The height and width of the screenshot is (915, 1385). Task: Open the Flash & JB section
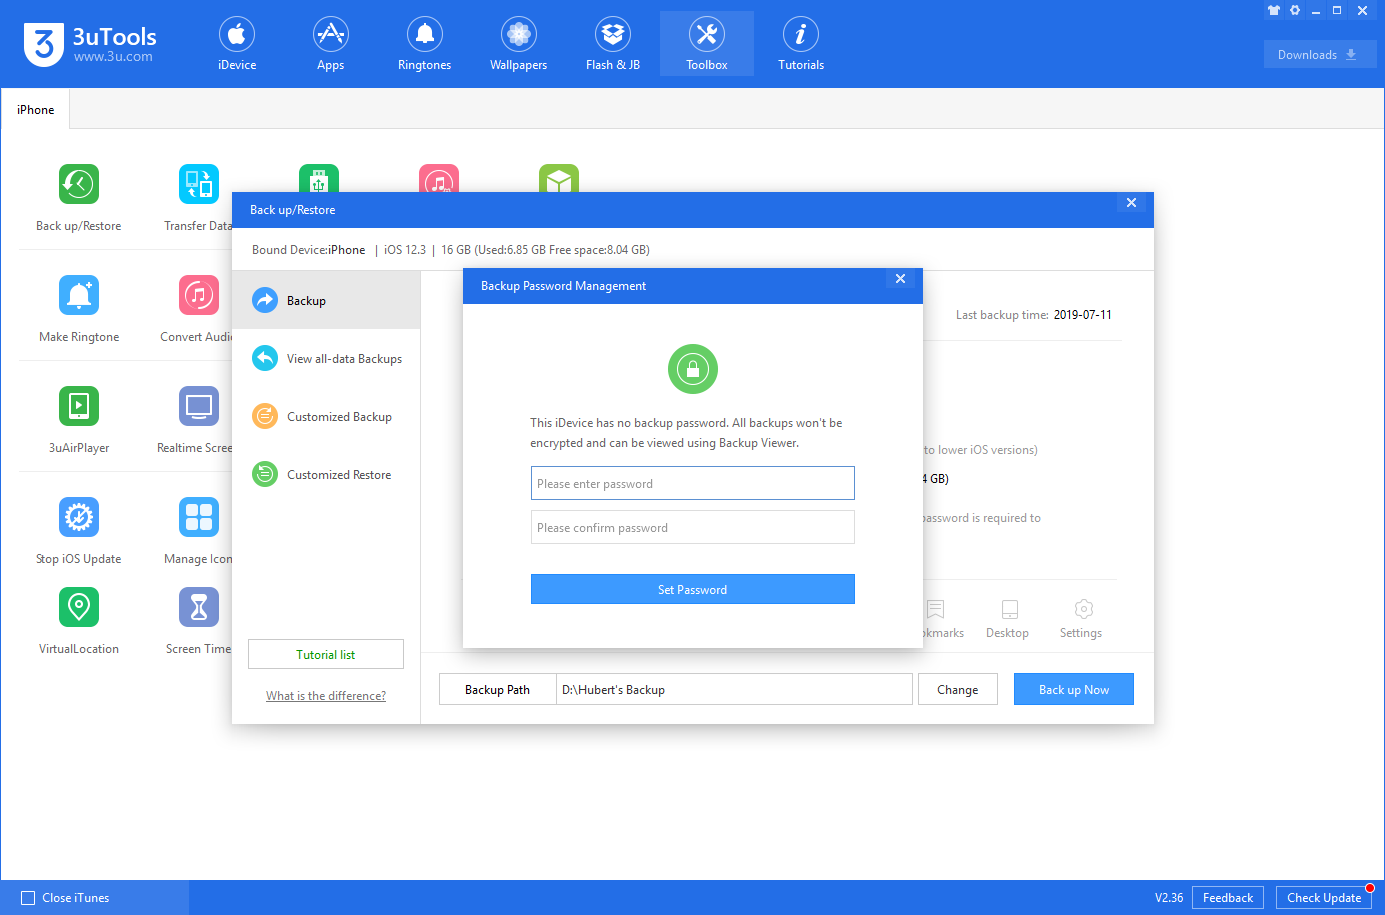click(x=613, y=44)
